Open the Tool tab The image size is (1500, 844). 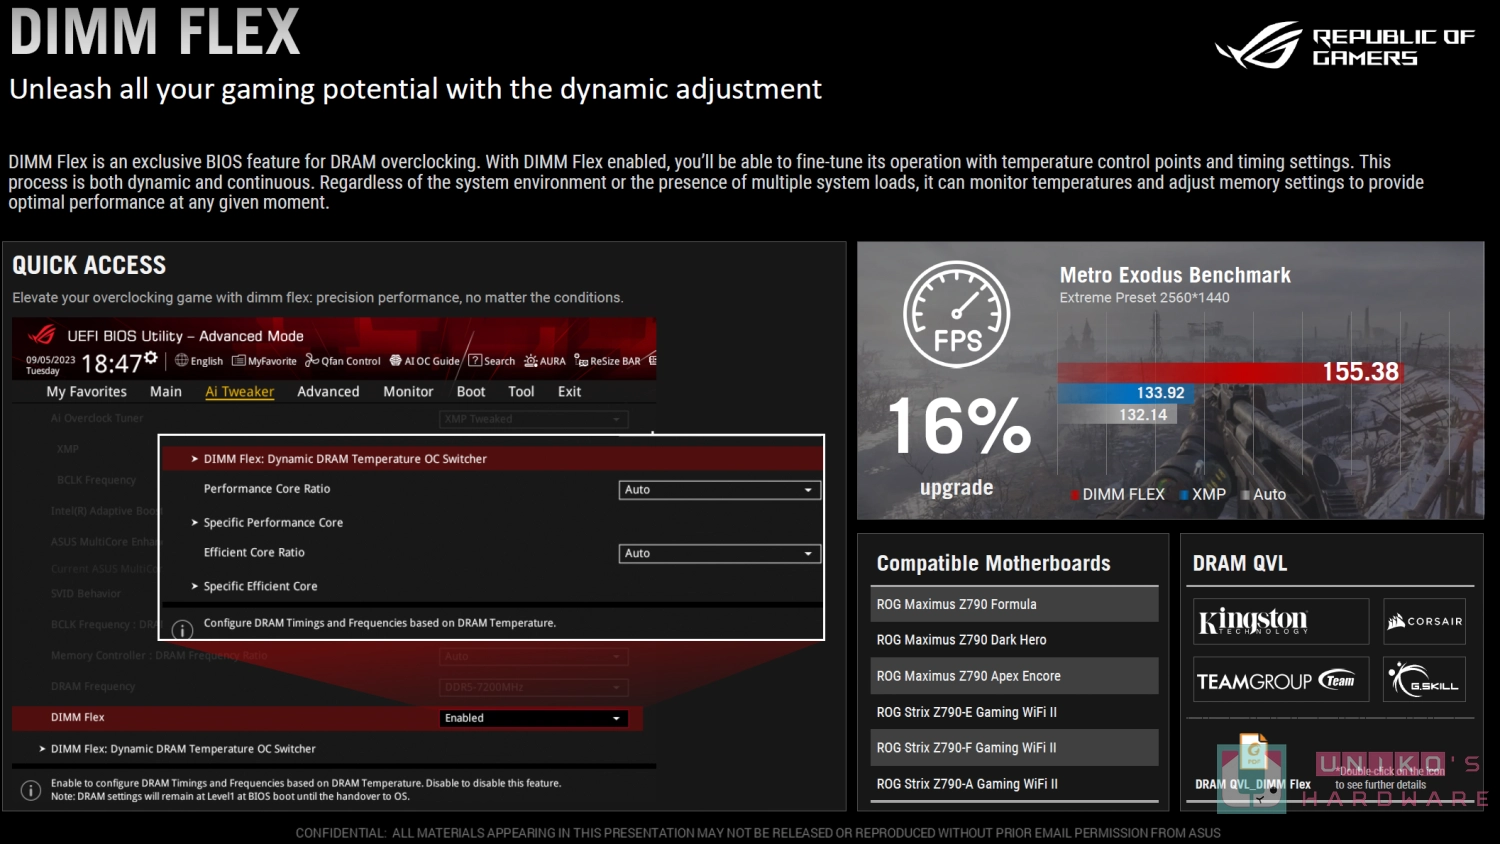521,392
